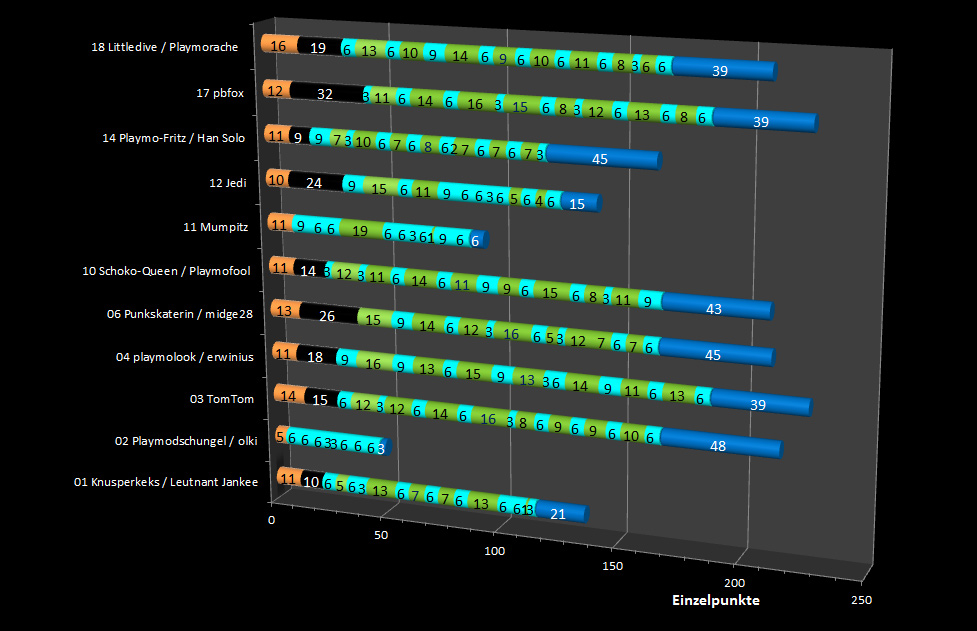Click black 9 segment in Playmo-Fritz bar
The width and height of the screenshot is (977, 631).
click(x=299, y=136)
